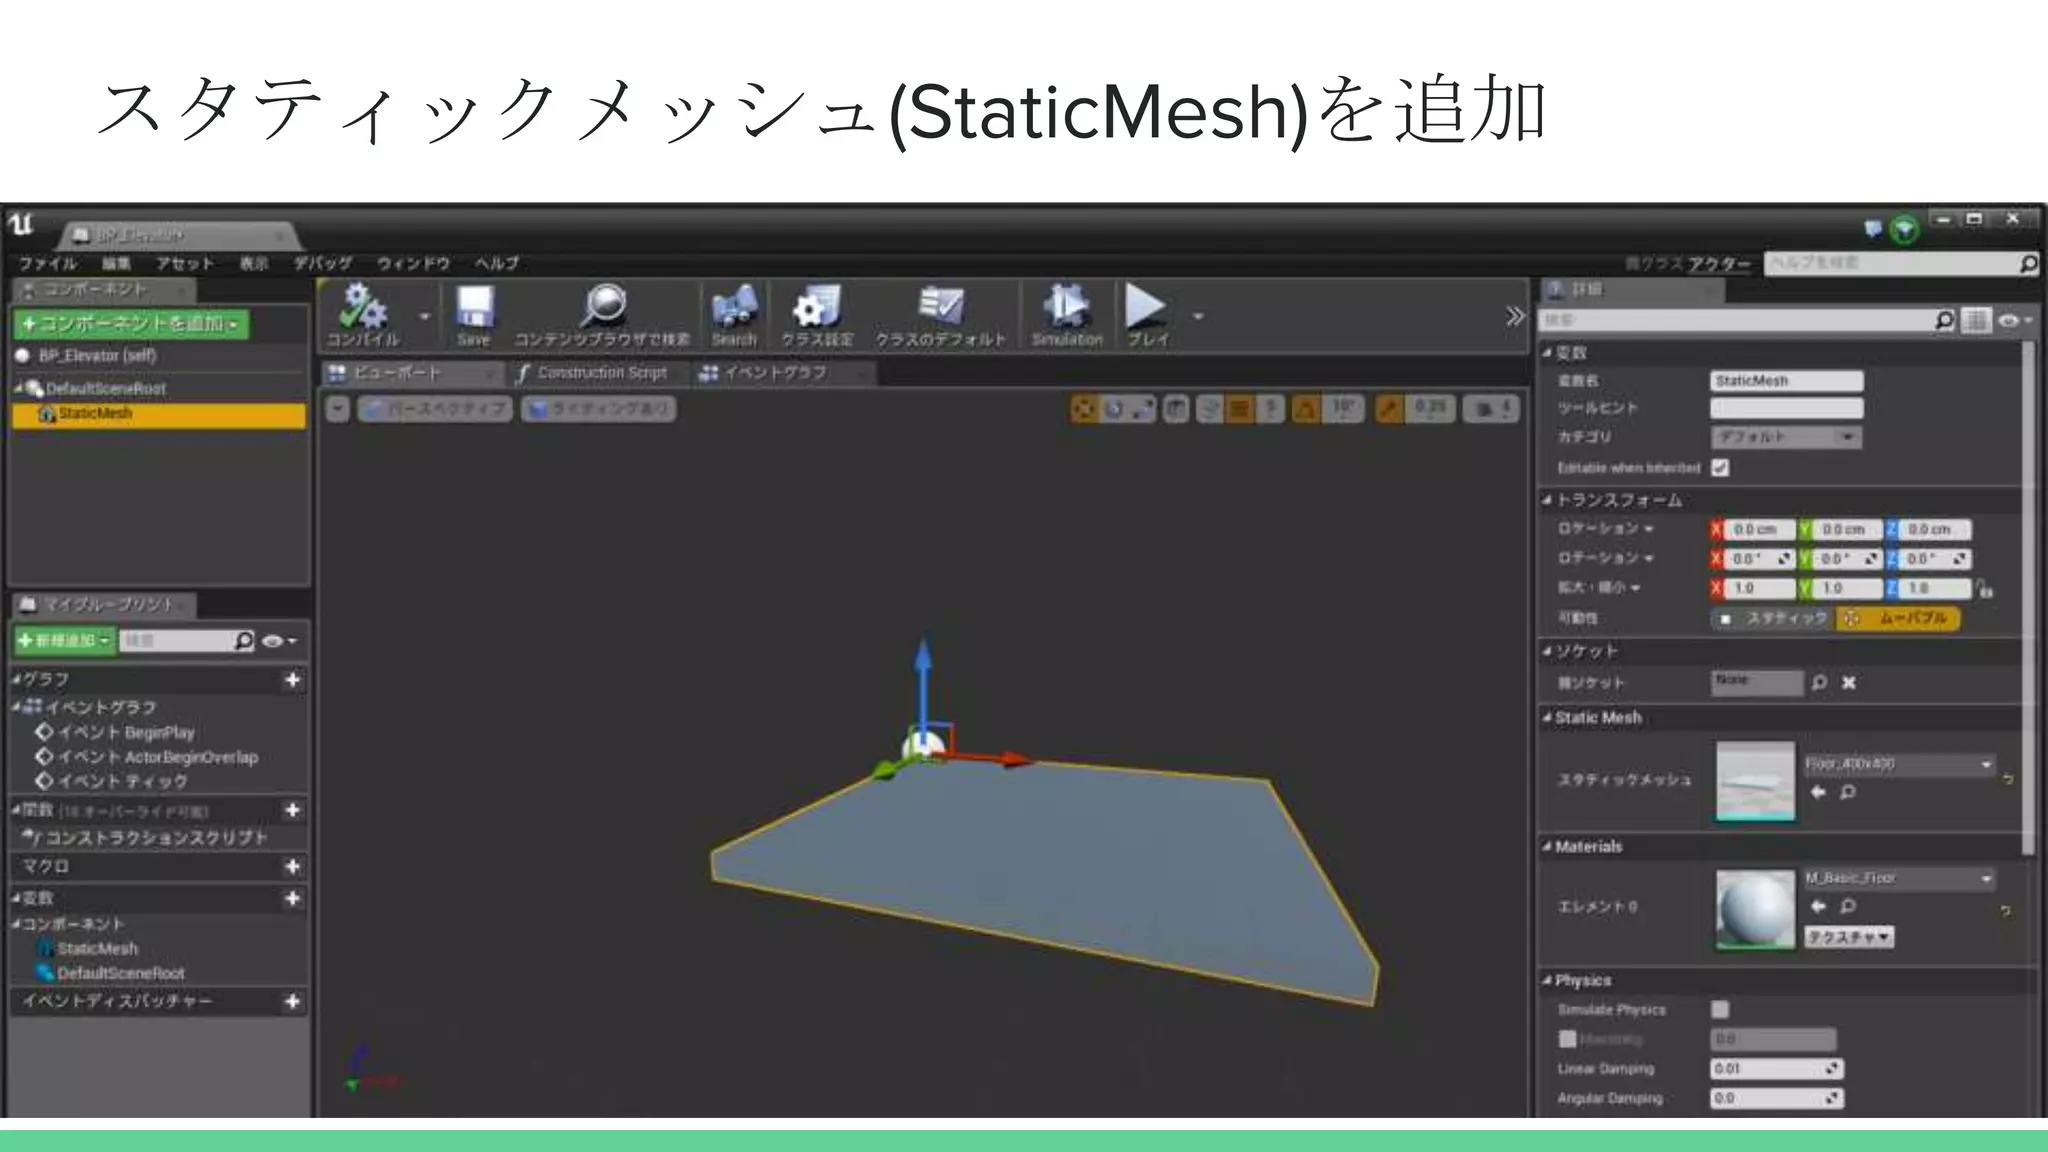Expand toolbar overflow double-chevron
Screen dimensions: 2048x1152
pyautogui.click(x=1515, y=317)
